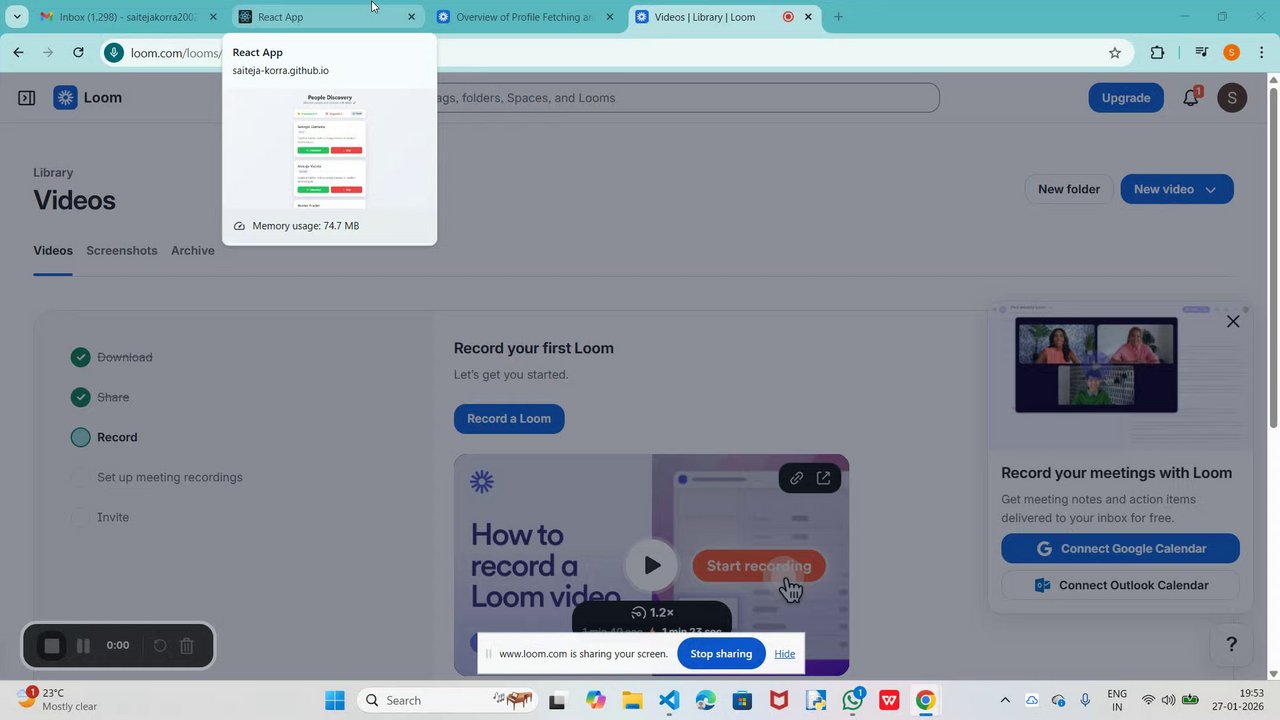Click the Loom logo icon

pos(65,98)
